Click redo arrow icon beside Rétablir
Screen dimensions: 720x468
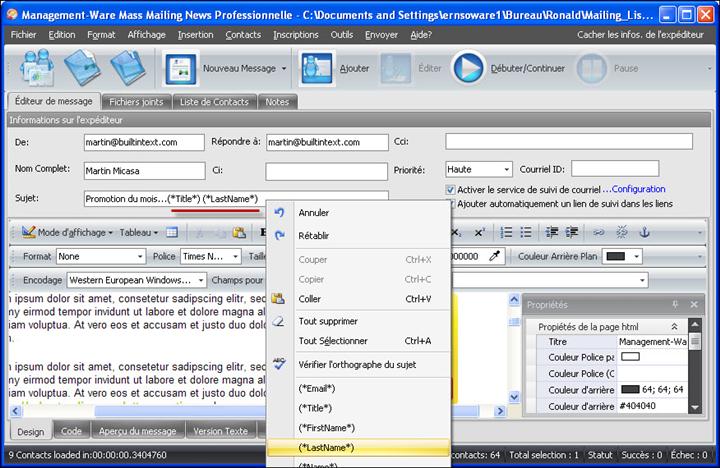click(279, 235)
